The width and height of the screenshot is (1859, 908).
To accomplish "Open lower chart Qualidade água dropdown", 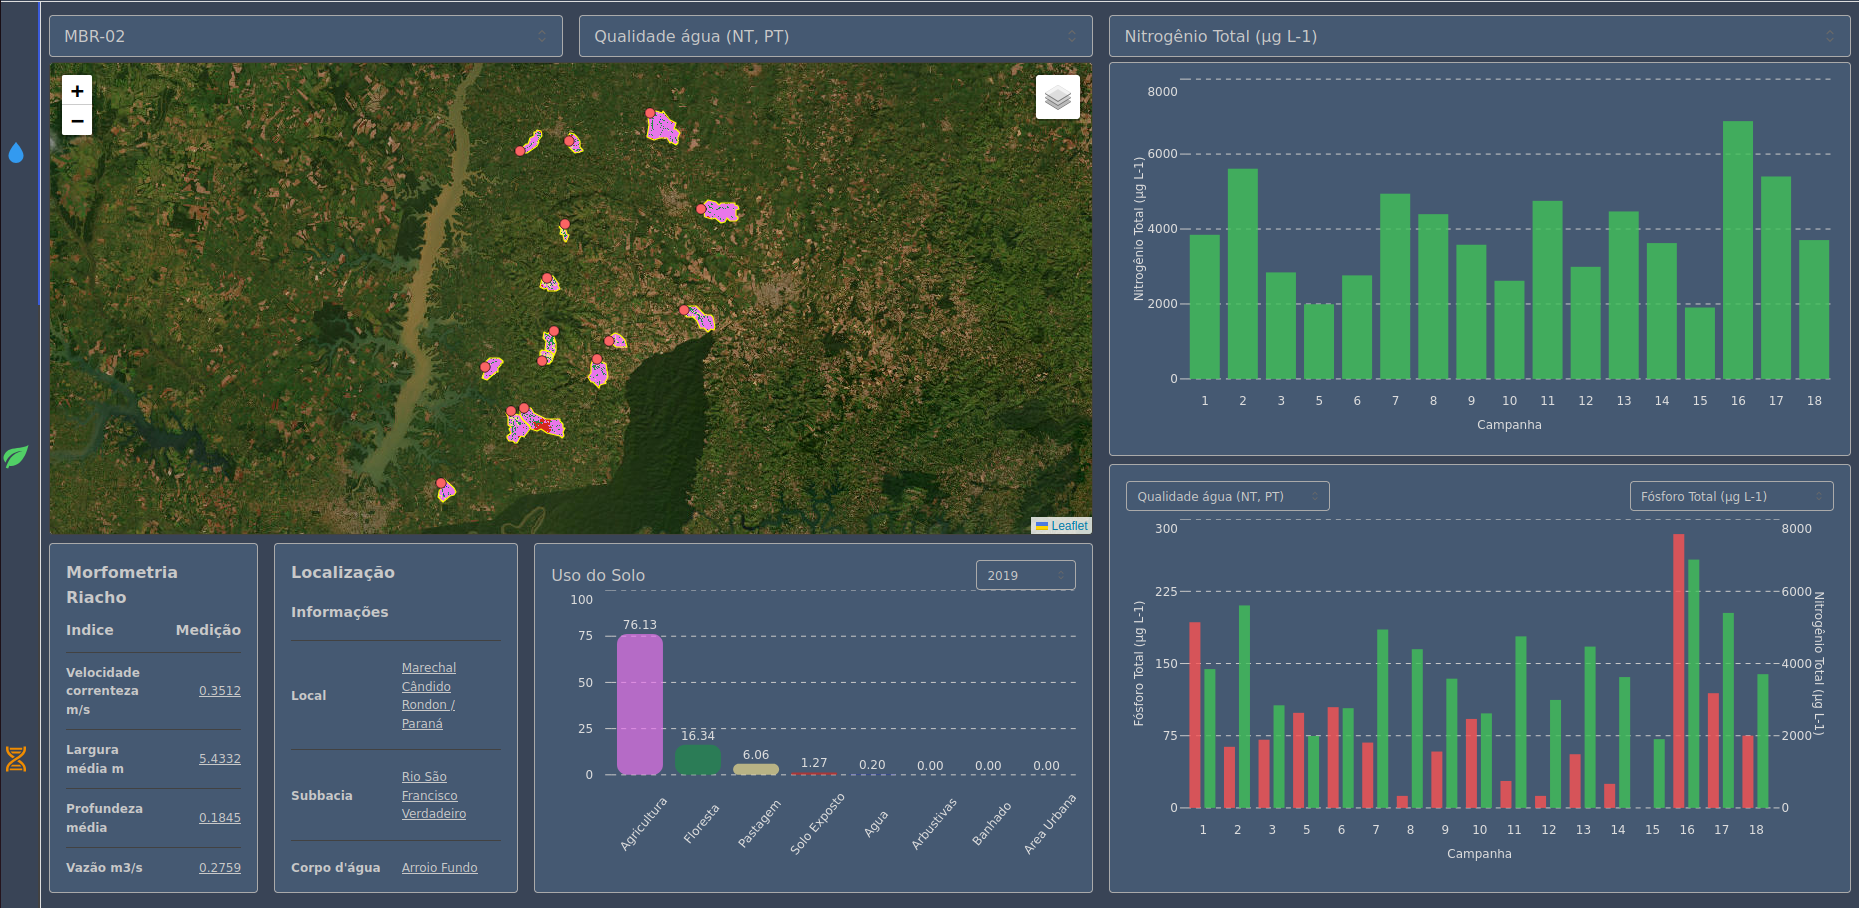I will pos(1227,496).
